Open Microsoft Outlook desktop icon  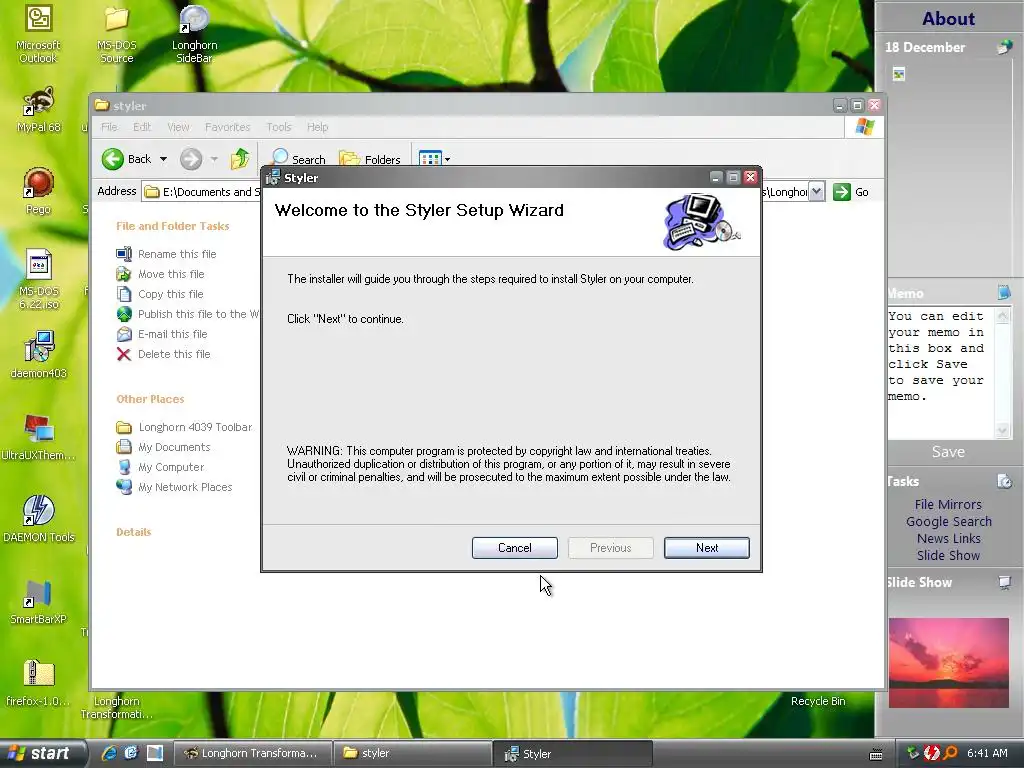coord(38,34)
